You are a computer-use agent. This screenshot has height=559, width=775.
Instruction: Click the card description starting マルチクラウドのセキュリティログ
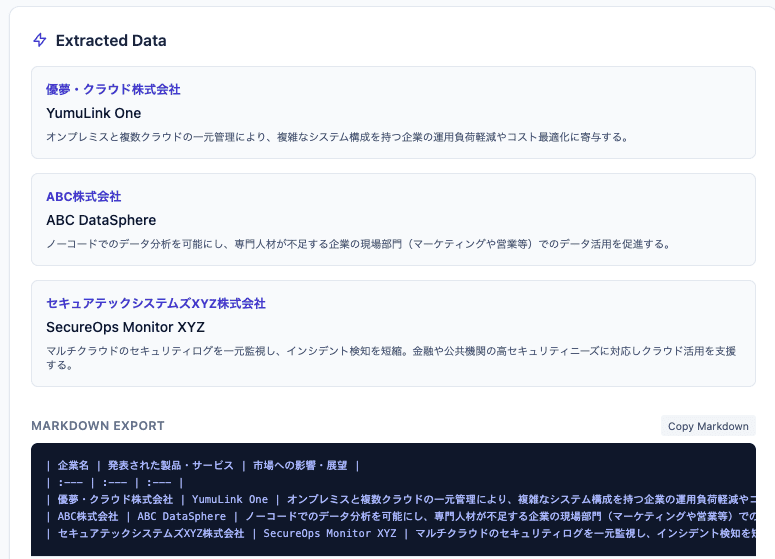391,358
